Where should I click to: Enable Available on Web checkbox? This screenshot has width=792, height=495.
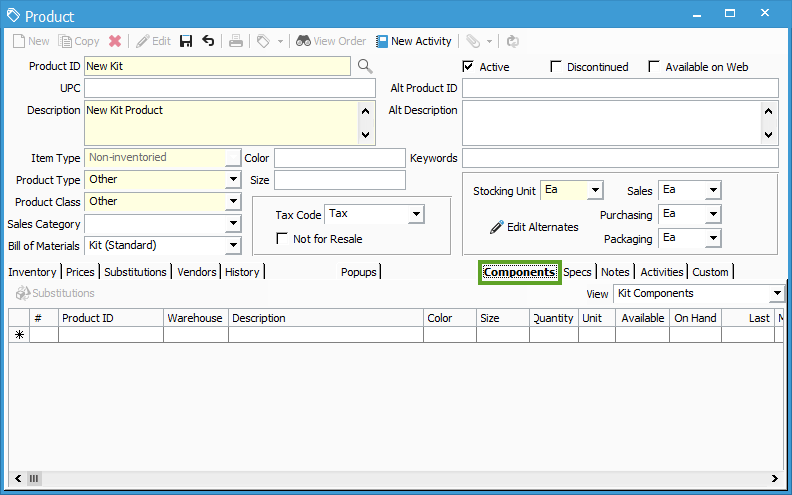click(654, 66)
